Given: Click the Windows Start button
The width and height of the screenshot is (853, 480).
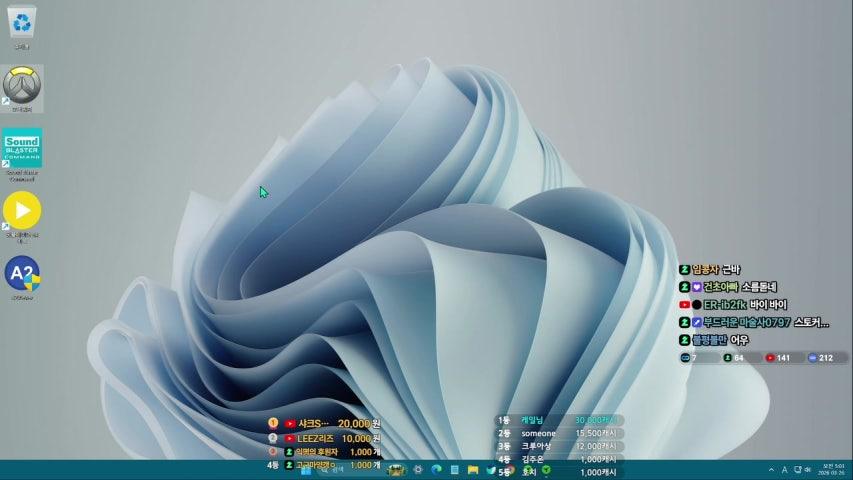Looking at the screenshot, I should (x=307, y=470).
